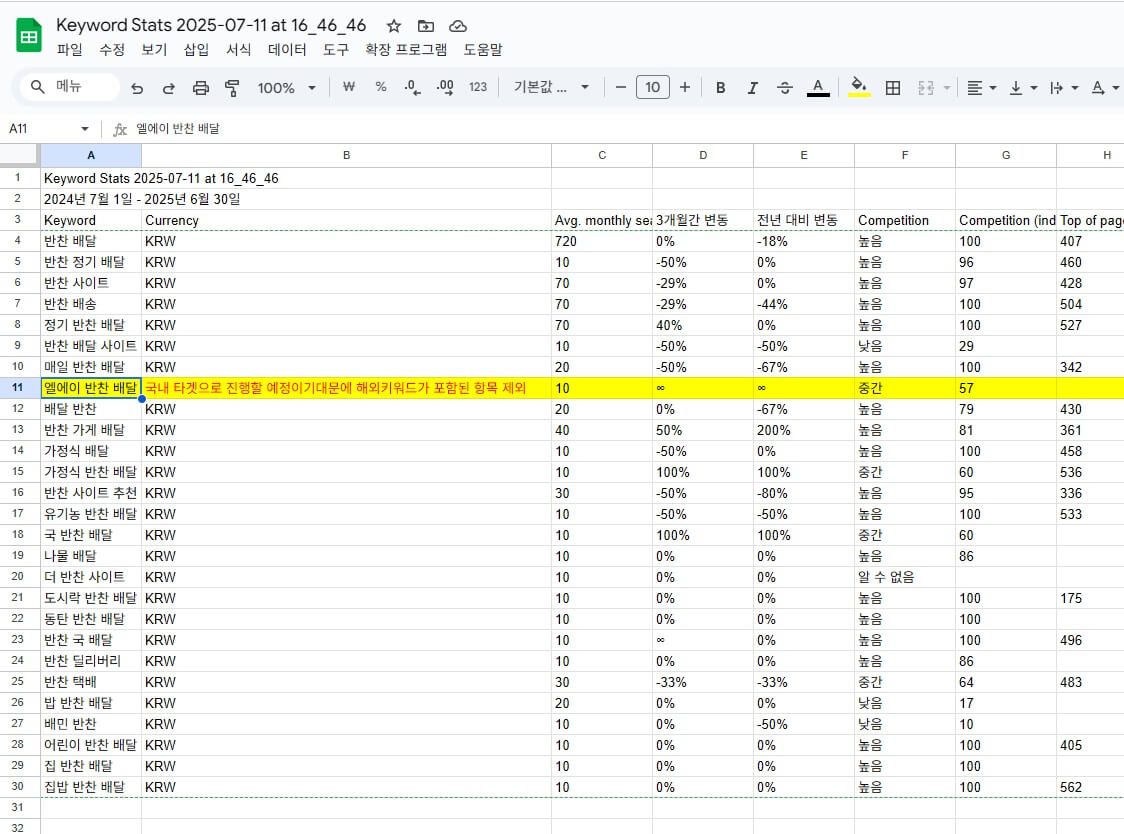This screenshot has height=834, width=1124.
Task: Select column F header
Action: (905, 155)
